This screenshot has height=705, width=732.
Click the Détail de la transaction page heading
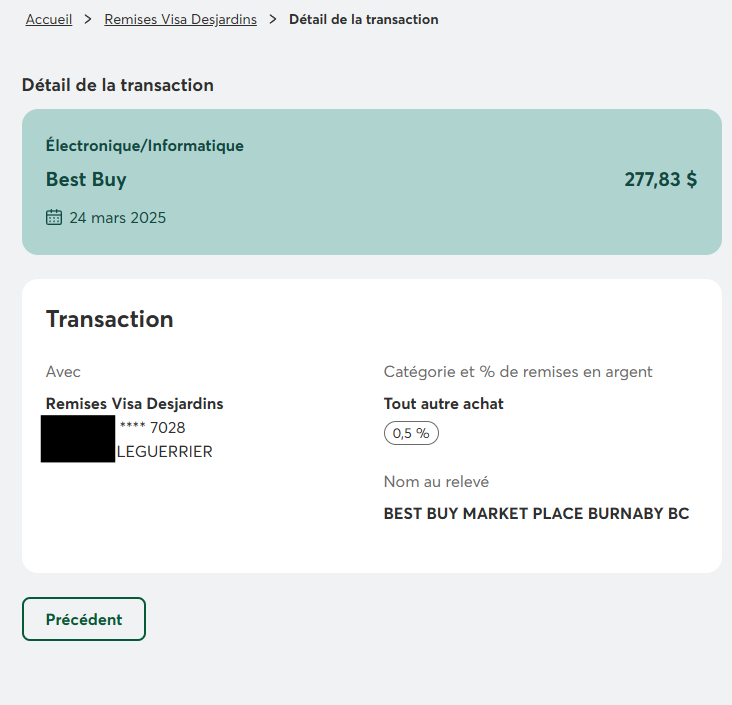[118, 85]
